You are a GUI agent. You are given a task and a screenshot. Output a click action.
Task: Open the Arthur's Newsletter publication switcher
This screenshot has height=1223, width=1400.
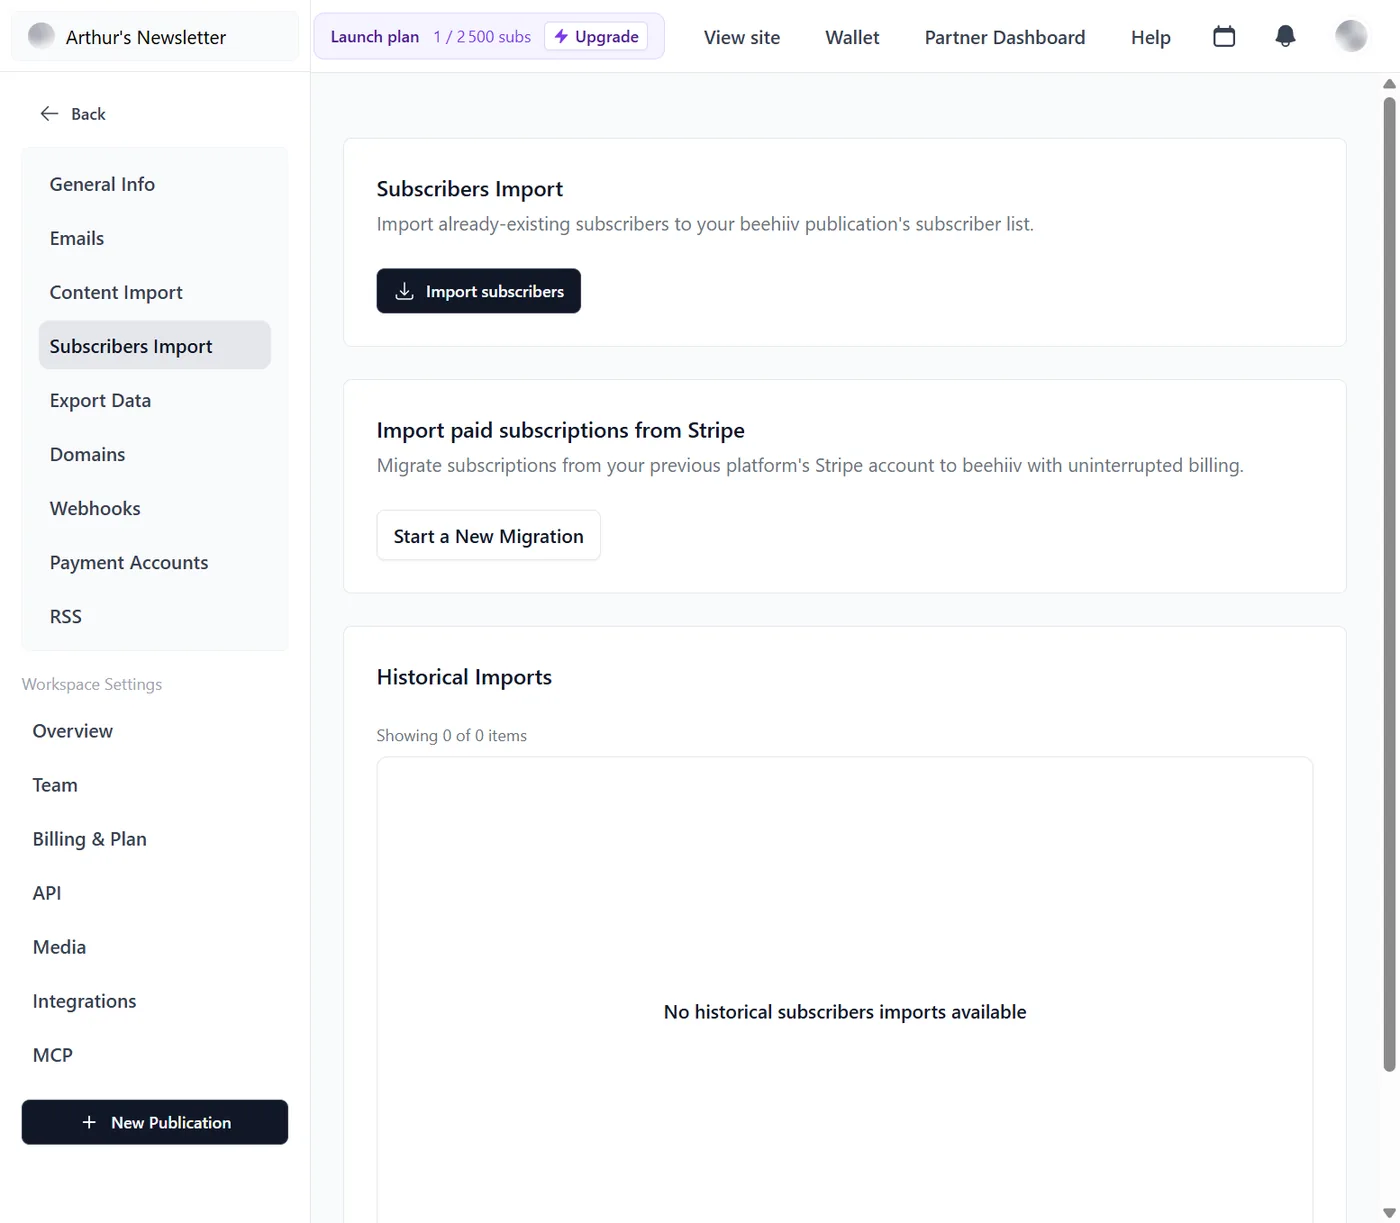coord(155,37)
